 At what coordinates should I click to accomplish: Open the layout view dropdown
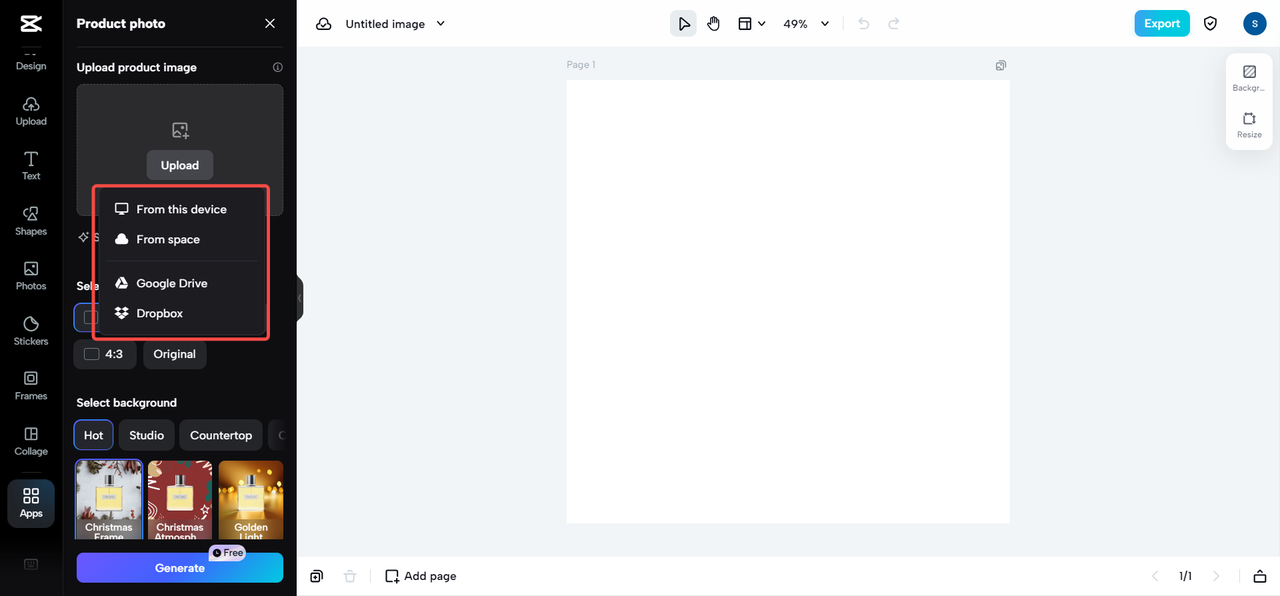[x=752, y=24]
